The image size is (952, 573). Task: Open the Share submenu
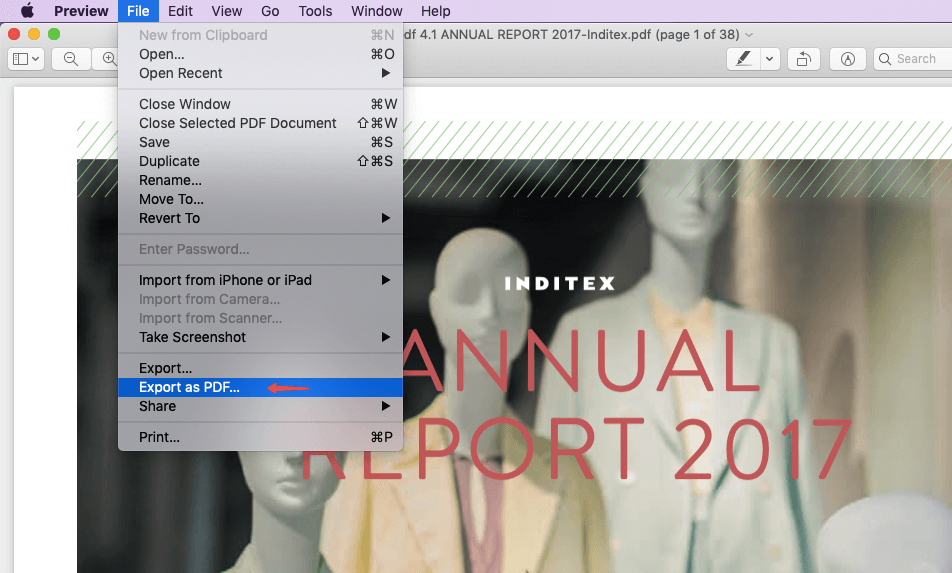click(x=385, y=406)
